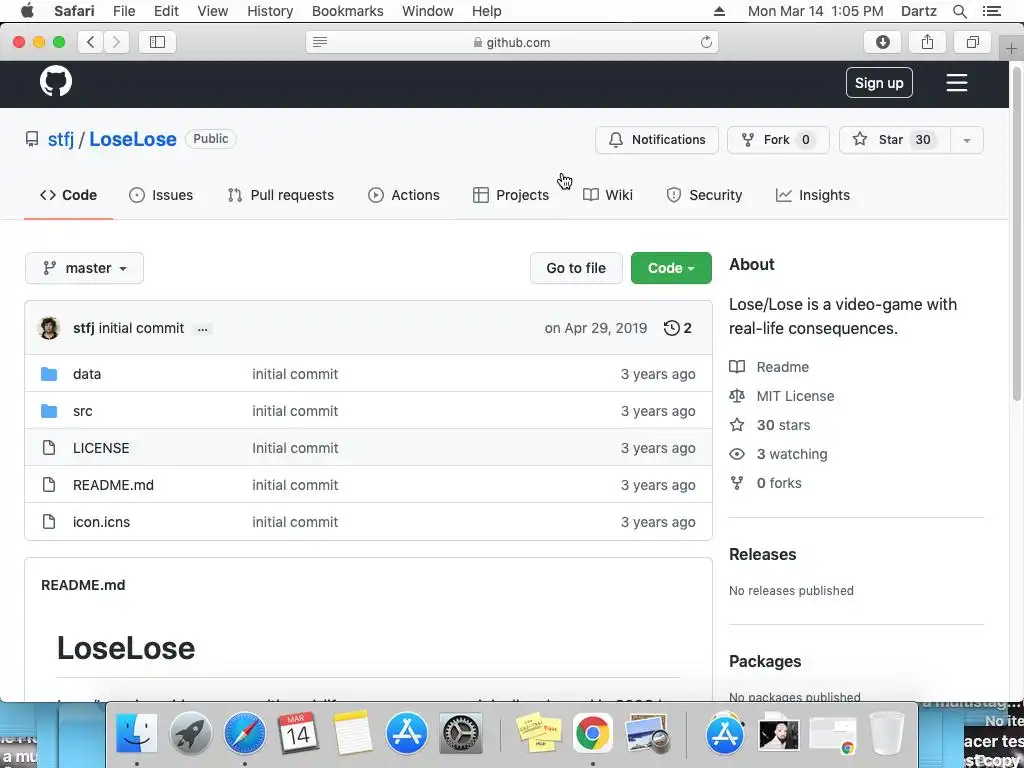Screen dimensions: 1024x768
Task: View the 30 stars link
Action: point(783,425)
